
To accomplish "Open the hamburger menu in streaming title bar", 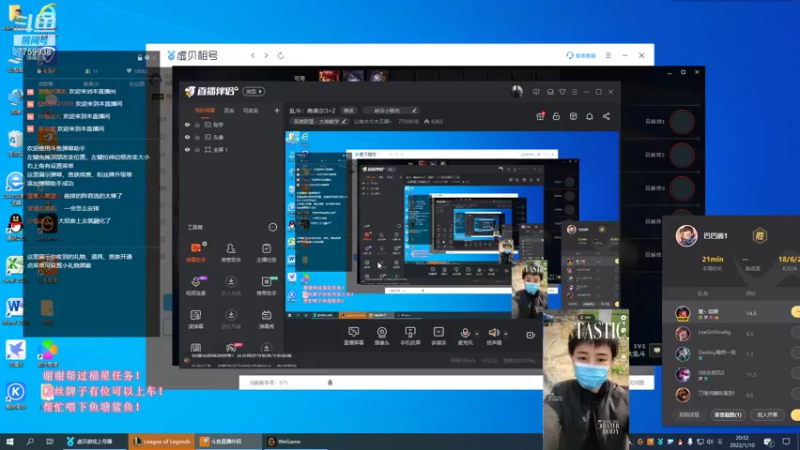I will tap(574, 92).
